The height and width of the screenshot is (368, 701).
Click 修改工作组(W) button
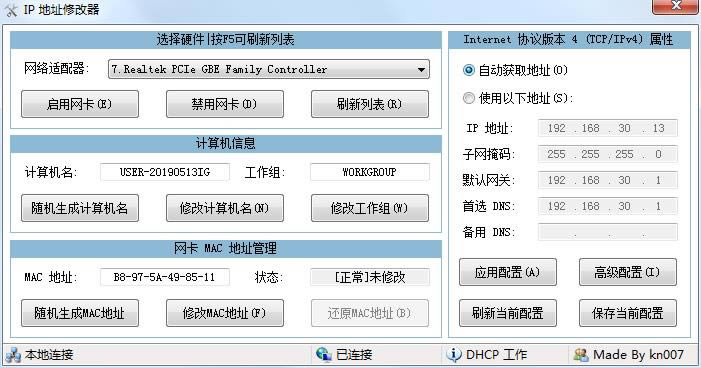[370, 208]
